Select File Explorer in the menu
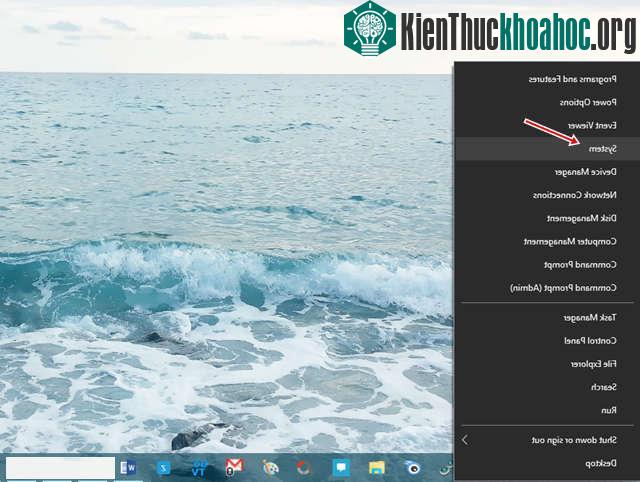 (x=547, y=364)
